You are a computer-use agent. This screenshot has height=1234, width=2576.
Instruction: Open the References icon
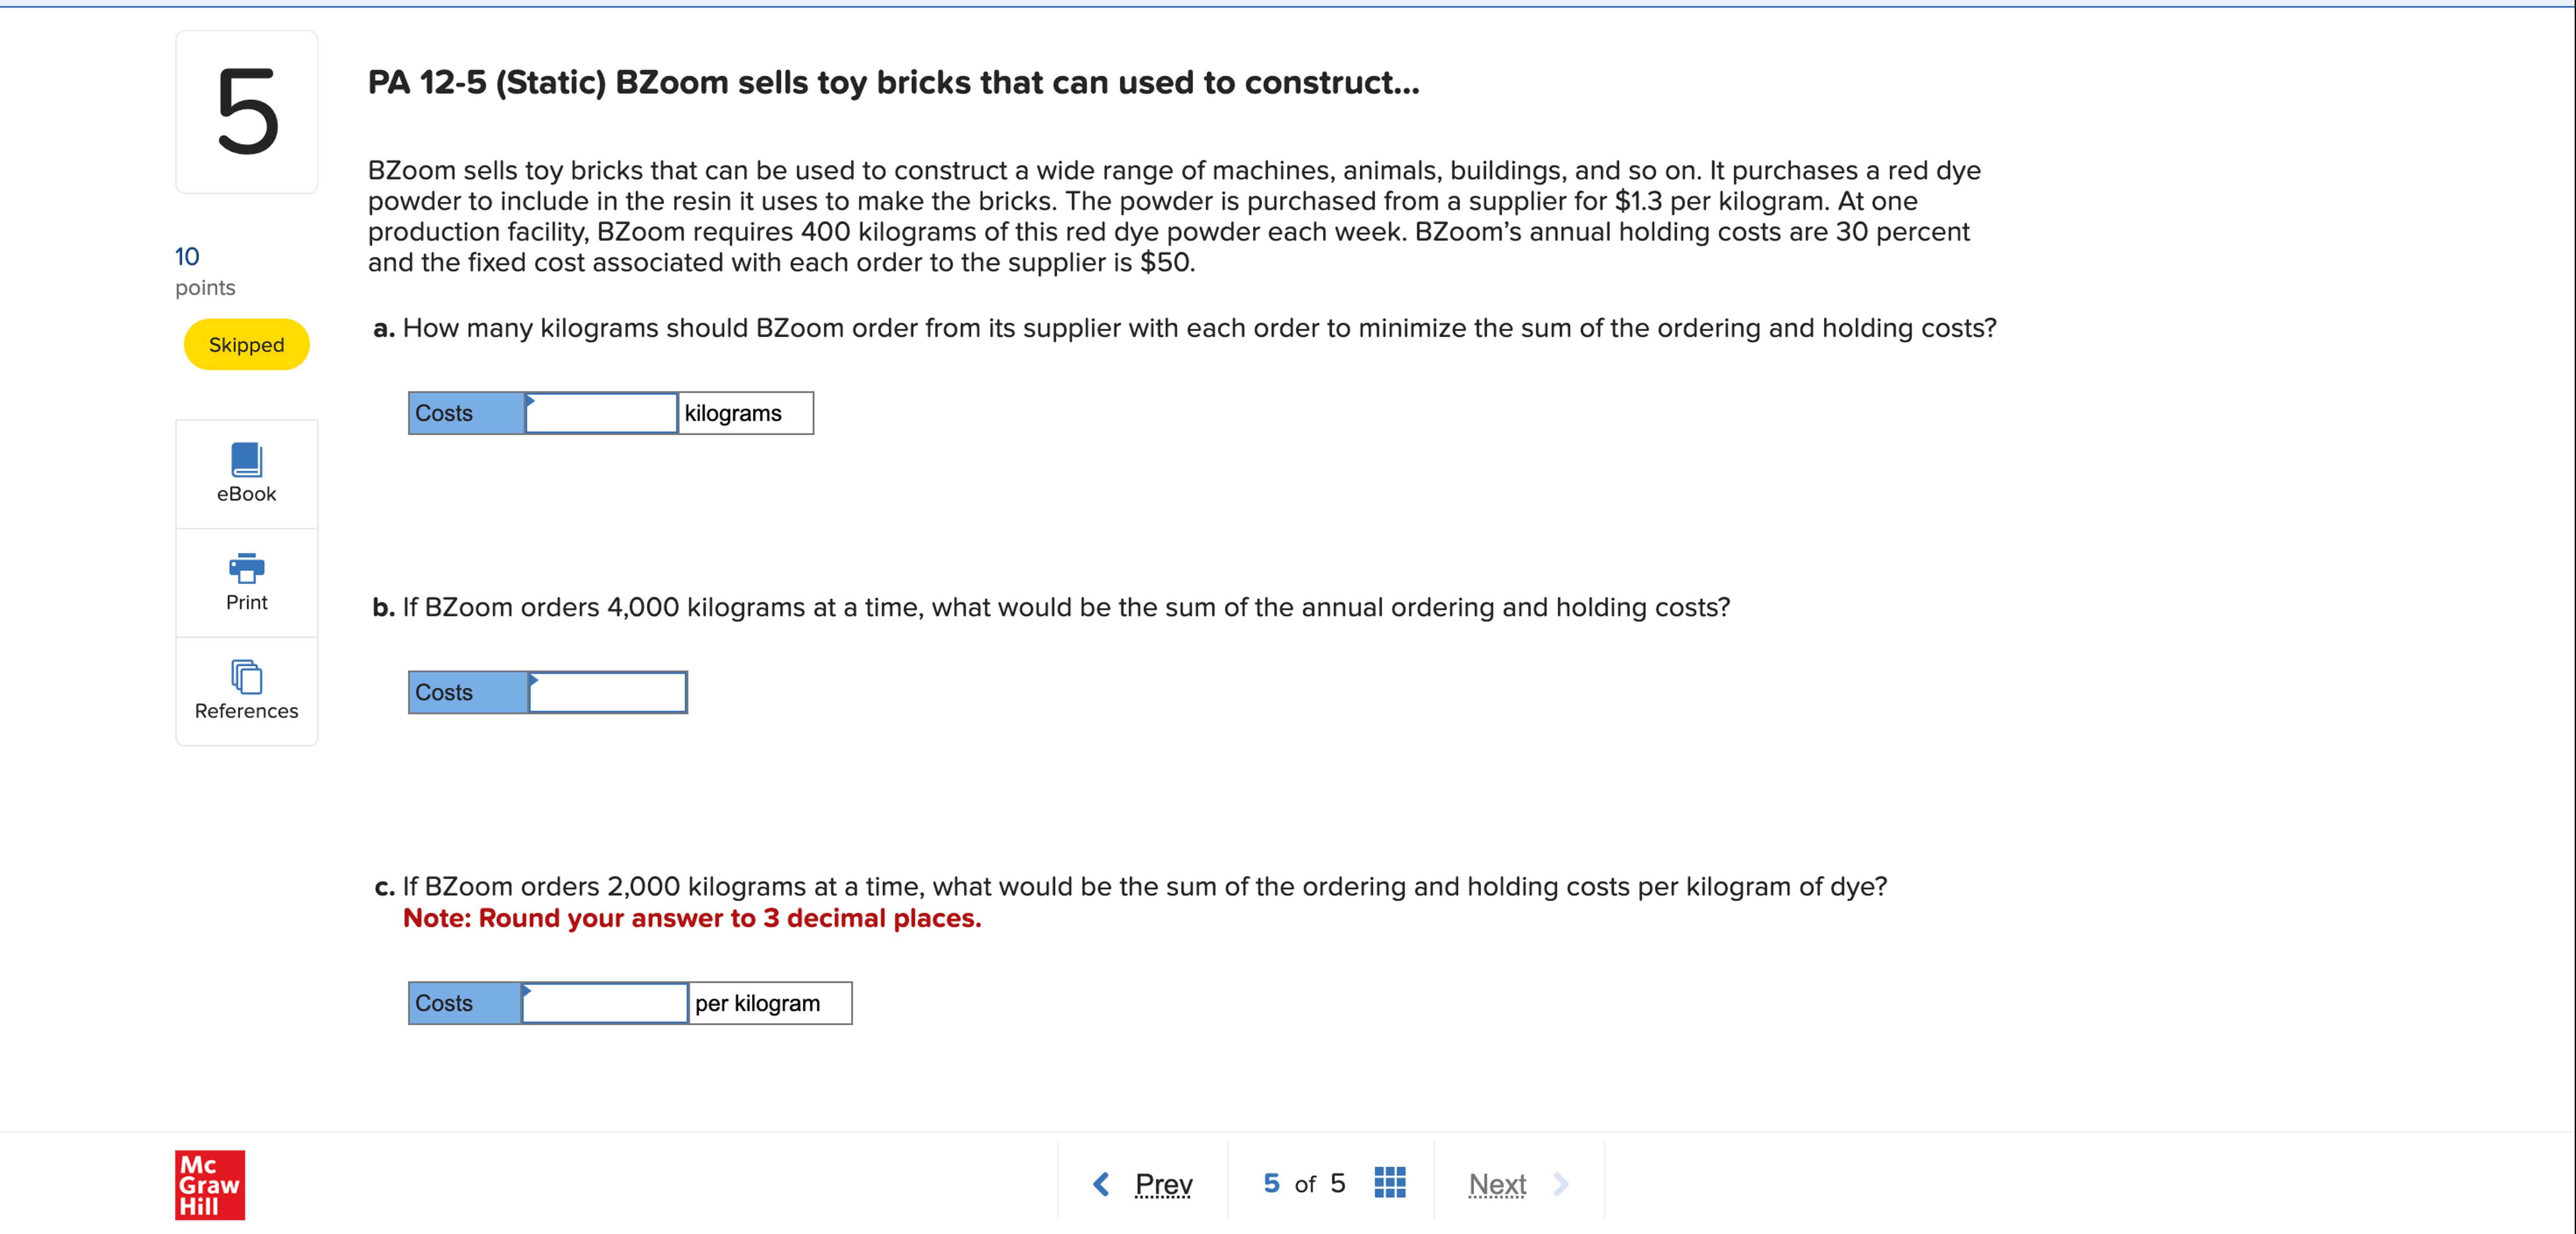(246, 677)
